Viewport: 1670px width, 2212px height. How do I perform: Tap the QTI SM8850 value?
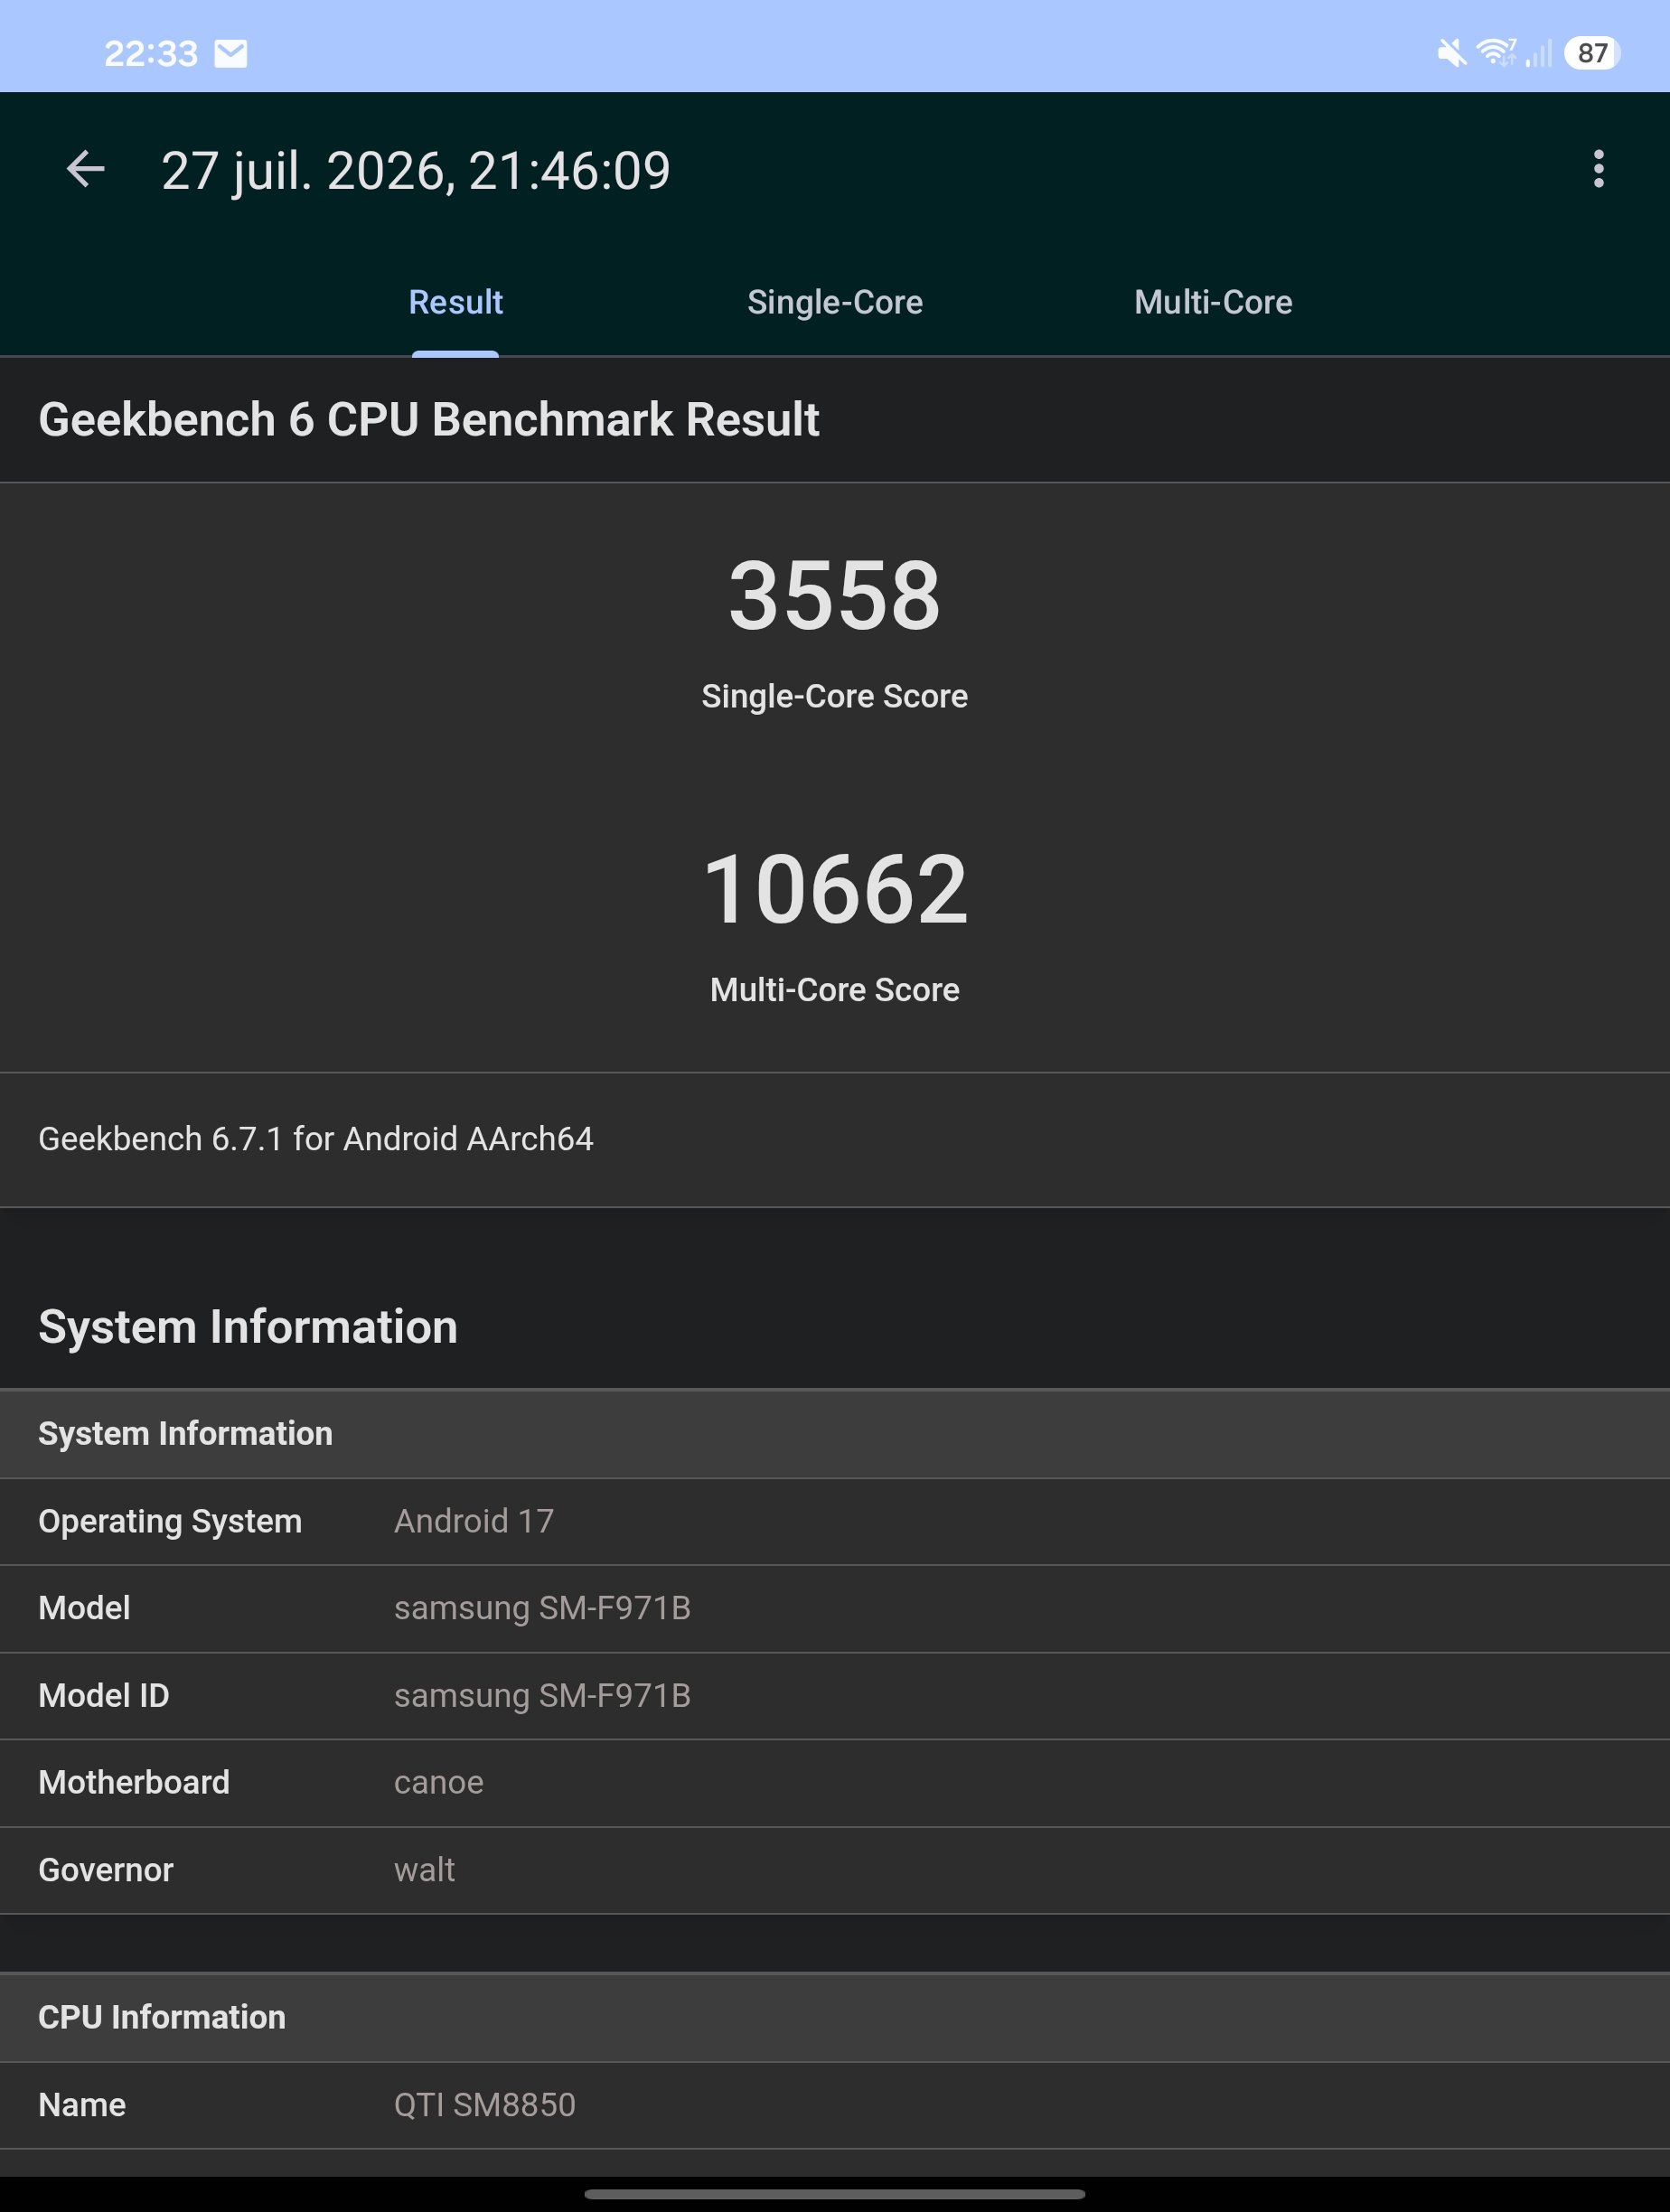point(485,2105)
